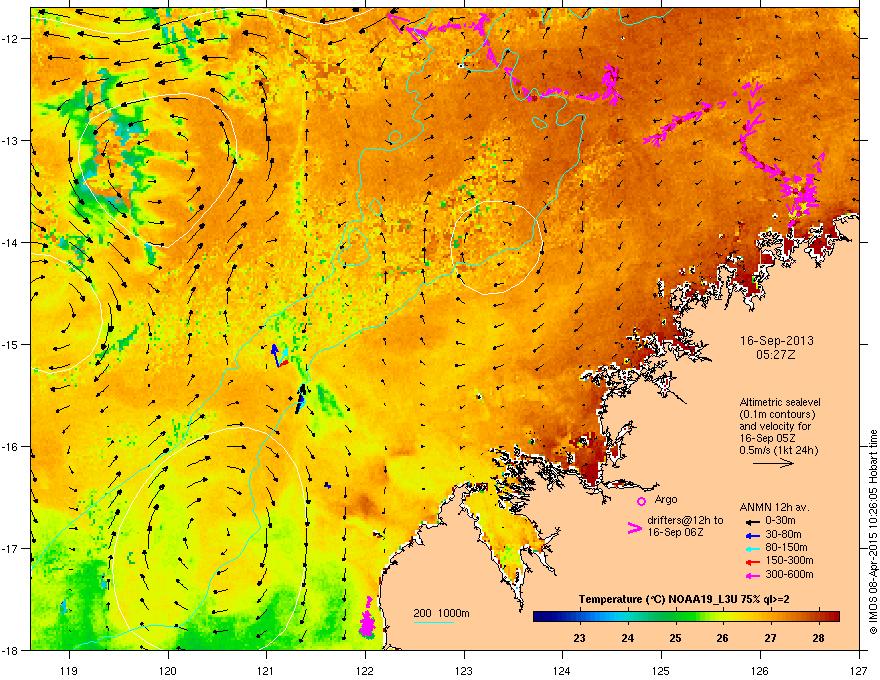This screenshot has height=680, width=880.
Task: Click the black 0-30m legend arrow
Action: pyautogui.click(x=751, y=522)
